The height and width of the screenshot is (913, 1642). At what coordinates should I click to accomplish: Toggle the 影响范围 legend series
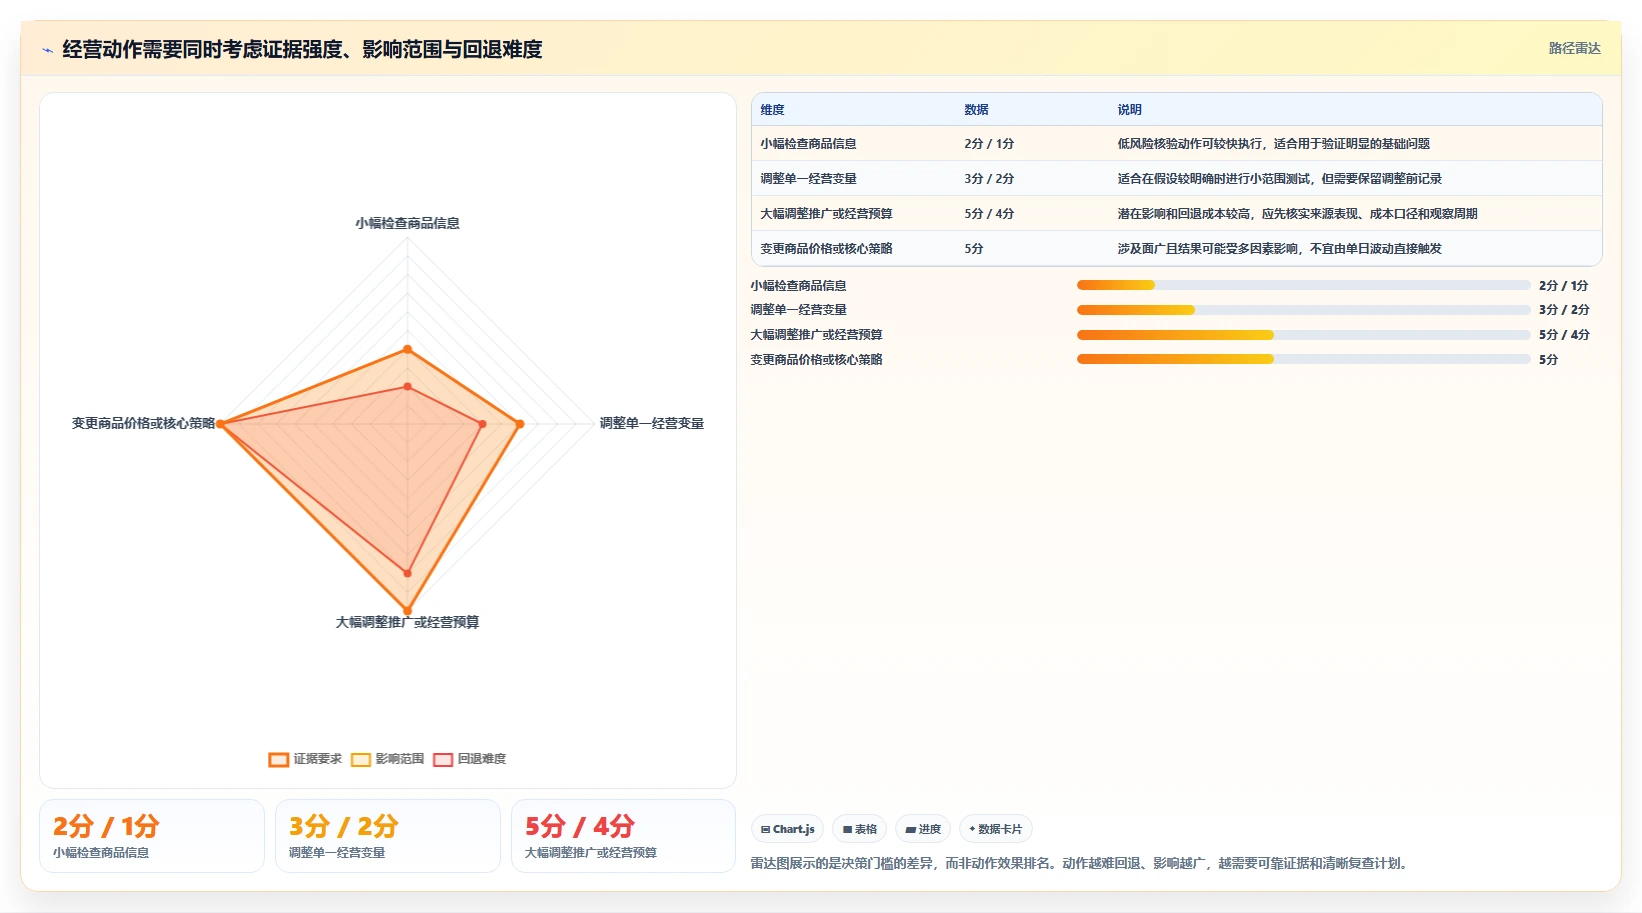coord(388,759)
